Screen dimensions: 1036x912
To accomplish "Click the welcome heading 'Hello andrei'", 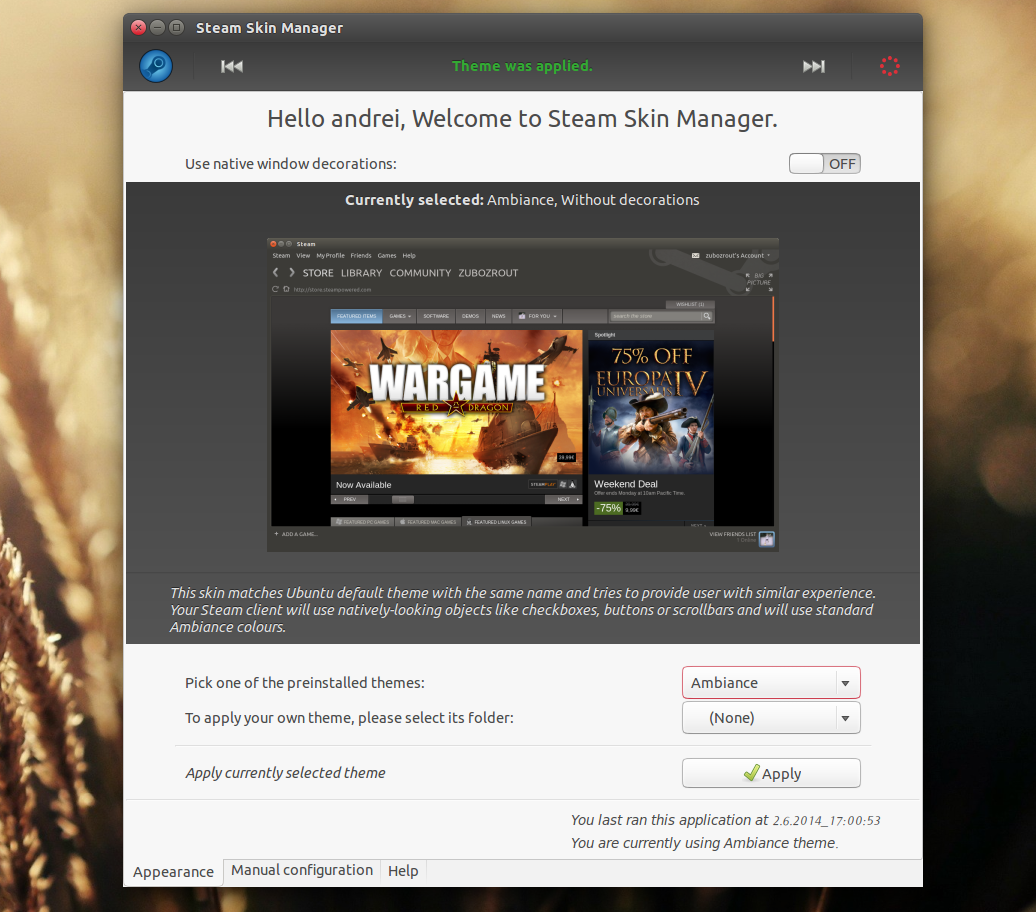I will (522, 119).
